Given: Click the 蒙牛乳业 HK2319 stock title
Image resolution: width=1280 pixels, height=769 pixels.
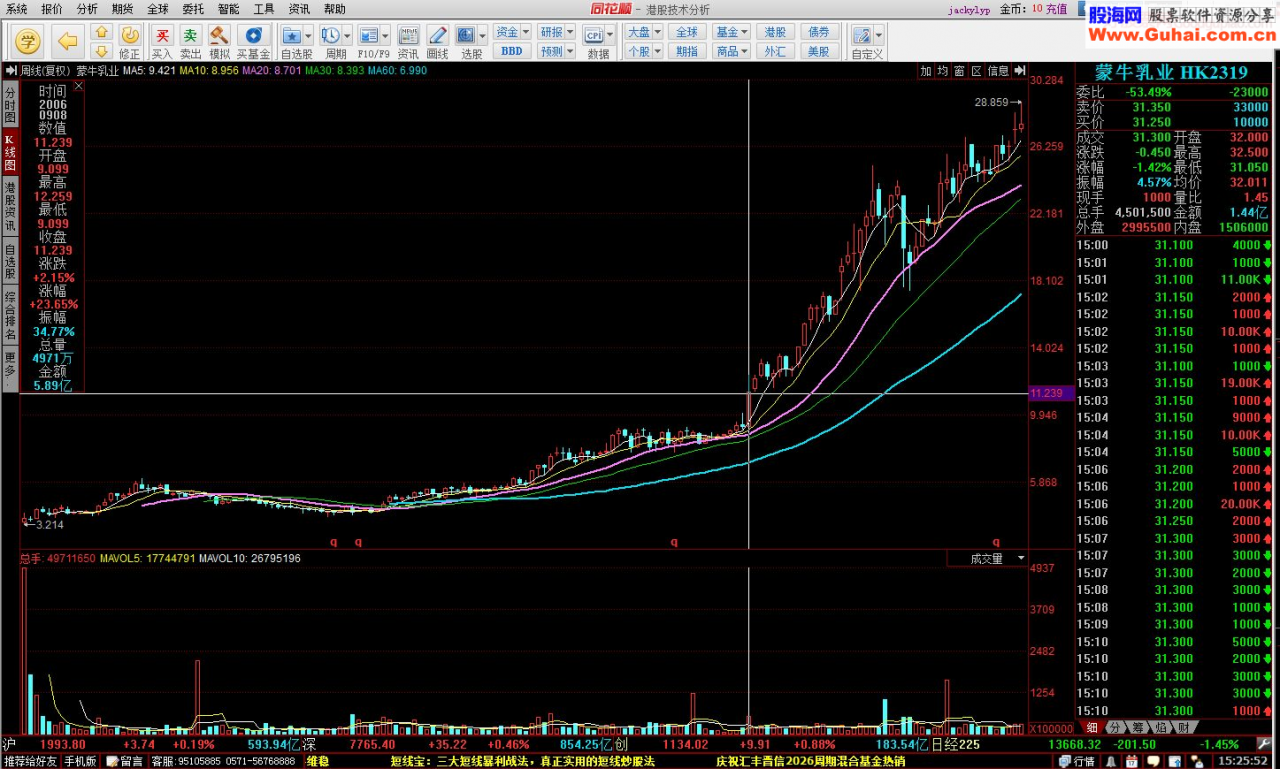Looking at the screenshot, I should pos(1171,72).
